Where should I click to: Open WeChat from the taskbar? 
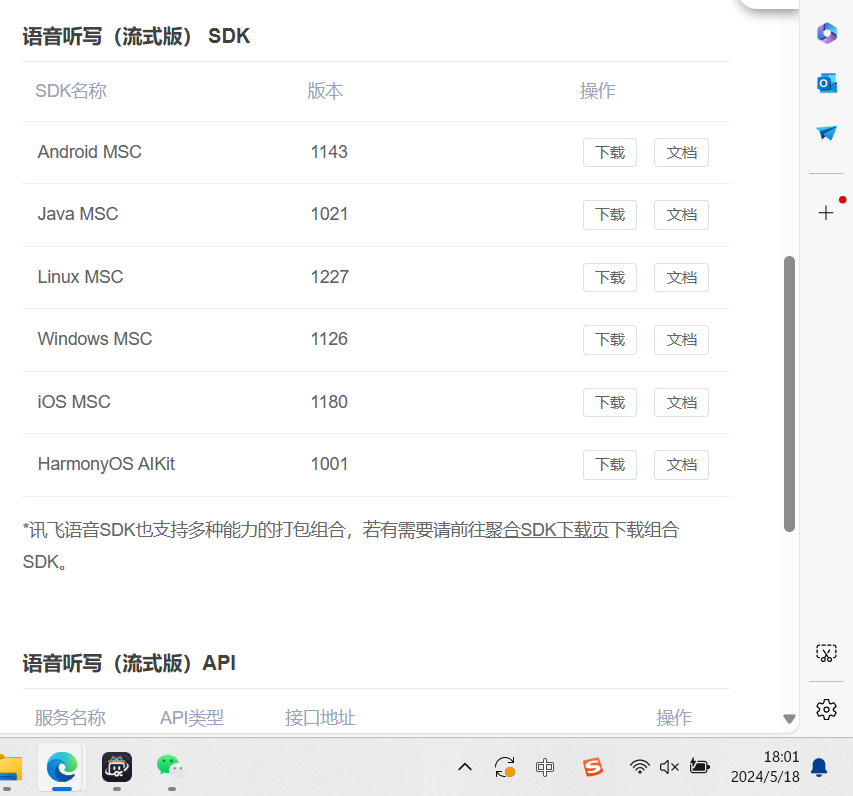pyautogui.click(x=170, y=767)
